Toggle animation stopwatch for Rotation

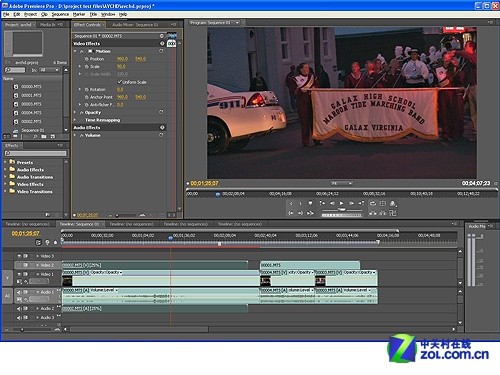click(x=87, y=89)
